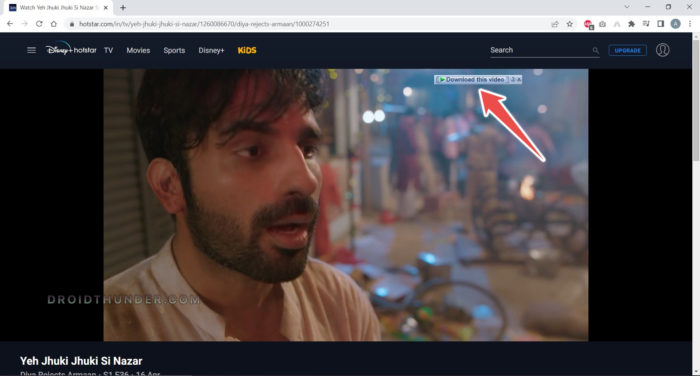
Task: Close the Download this video overlay
Action: (519, 79)
